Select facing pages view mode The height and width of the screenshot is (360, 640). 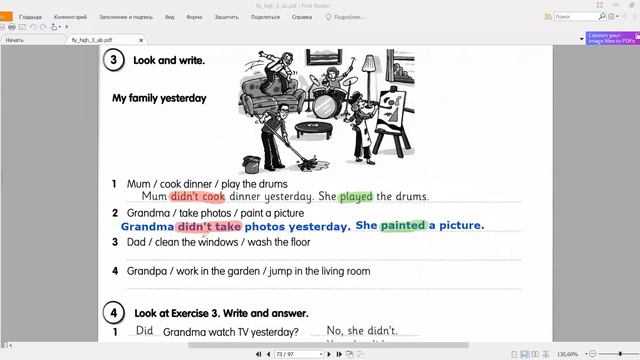535,354
